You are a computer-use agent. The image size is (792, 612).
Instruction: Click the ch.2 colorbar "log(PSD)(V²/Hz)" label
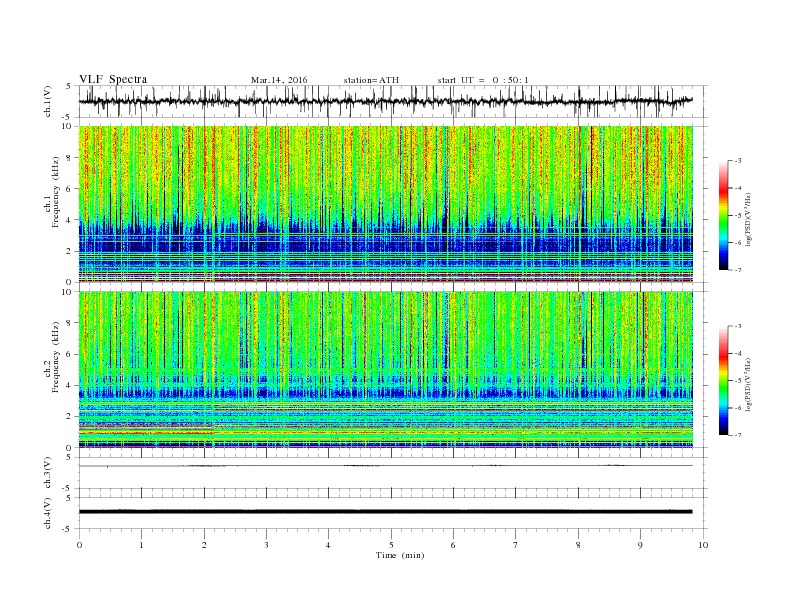748,385
